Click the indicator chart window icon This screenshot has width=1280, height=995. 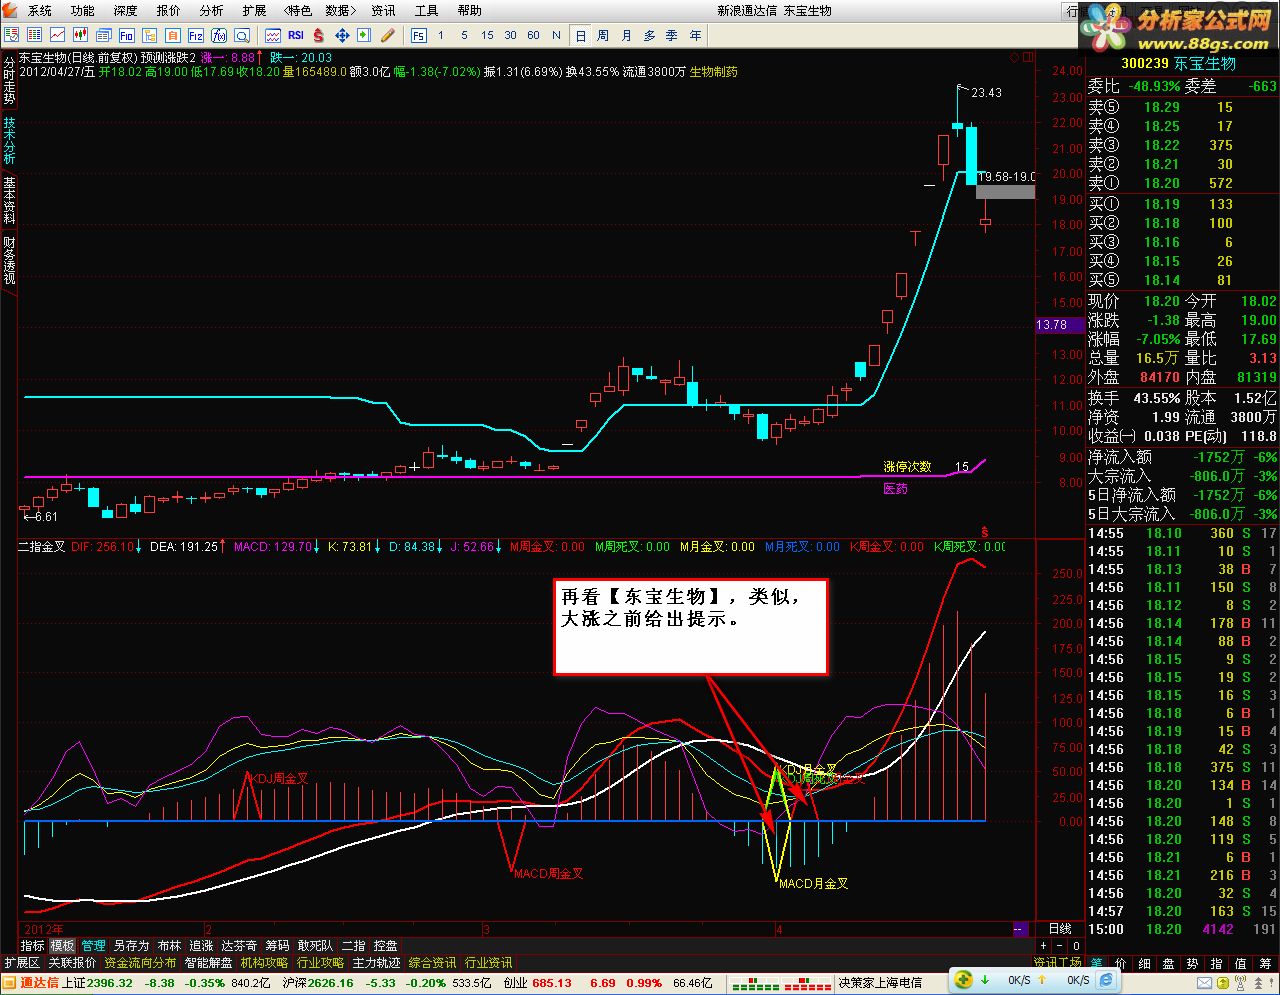click(x=272, y=35)
